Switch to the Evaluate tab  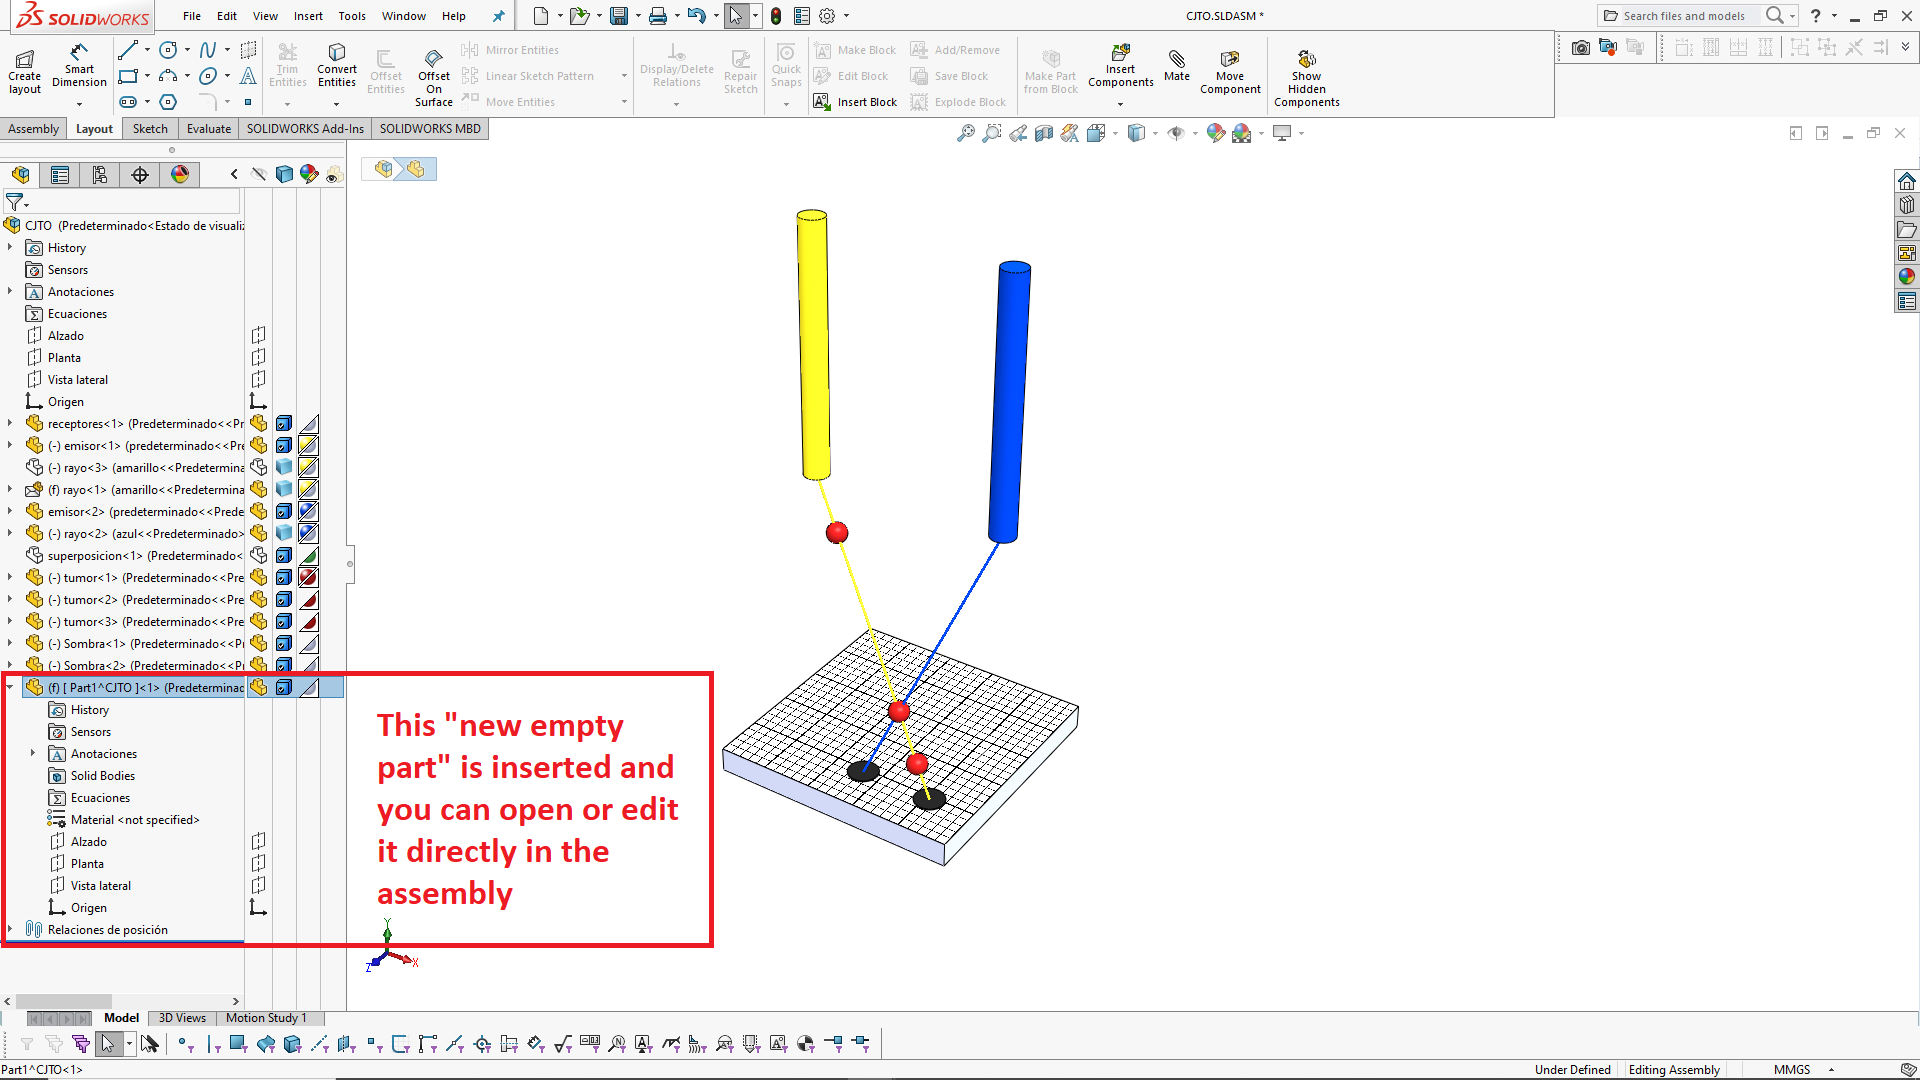tap(208, 129)
